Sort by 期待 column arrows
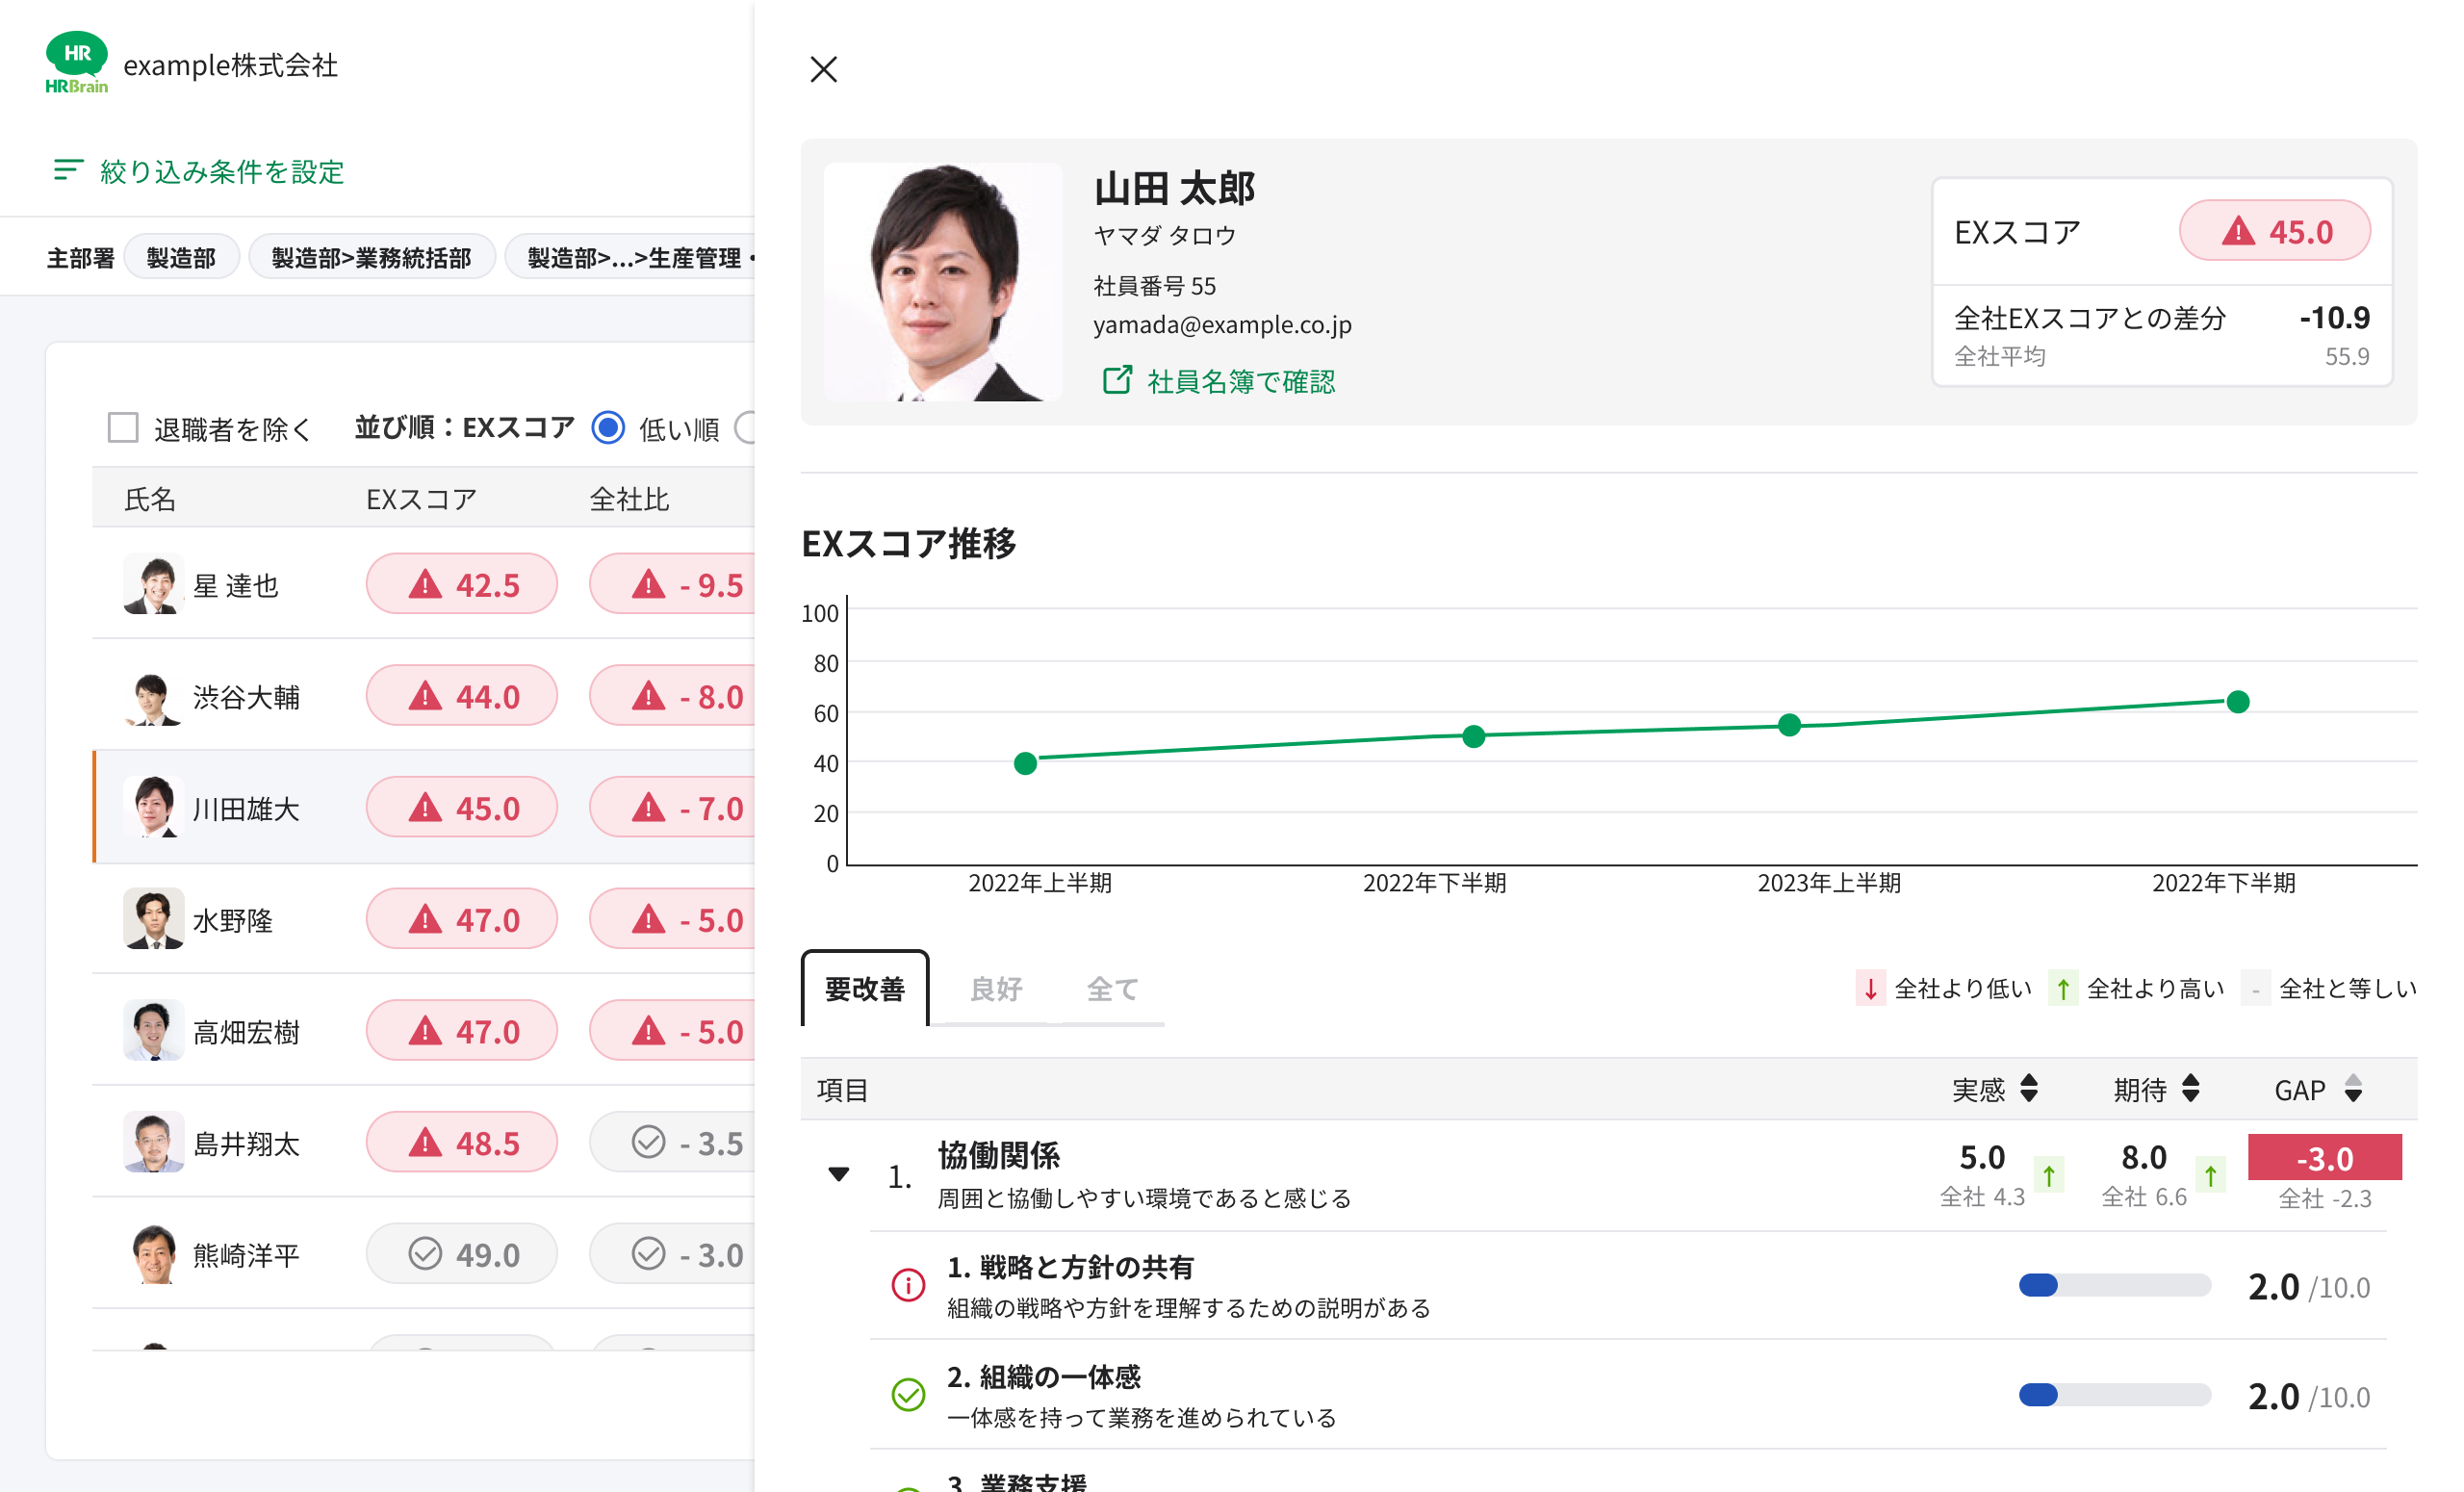 (x=2190, y=1088)
